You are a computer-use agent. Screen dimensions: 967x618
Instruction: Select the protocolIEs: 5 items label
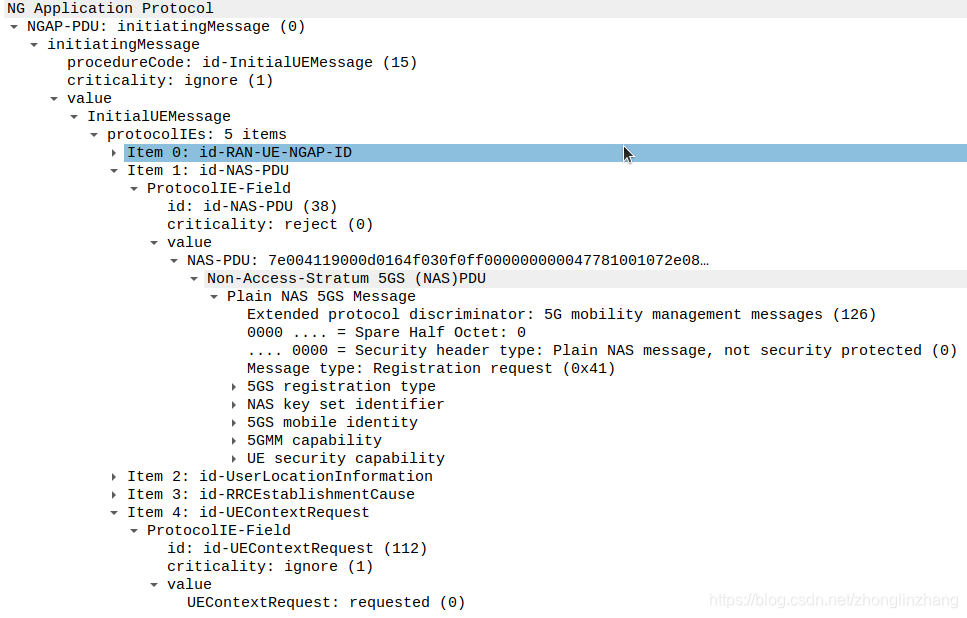197,134
